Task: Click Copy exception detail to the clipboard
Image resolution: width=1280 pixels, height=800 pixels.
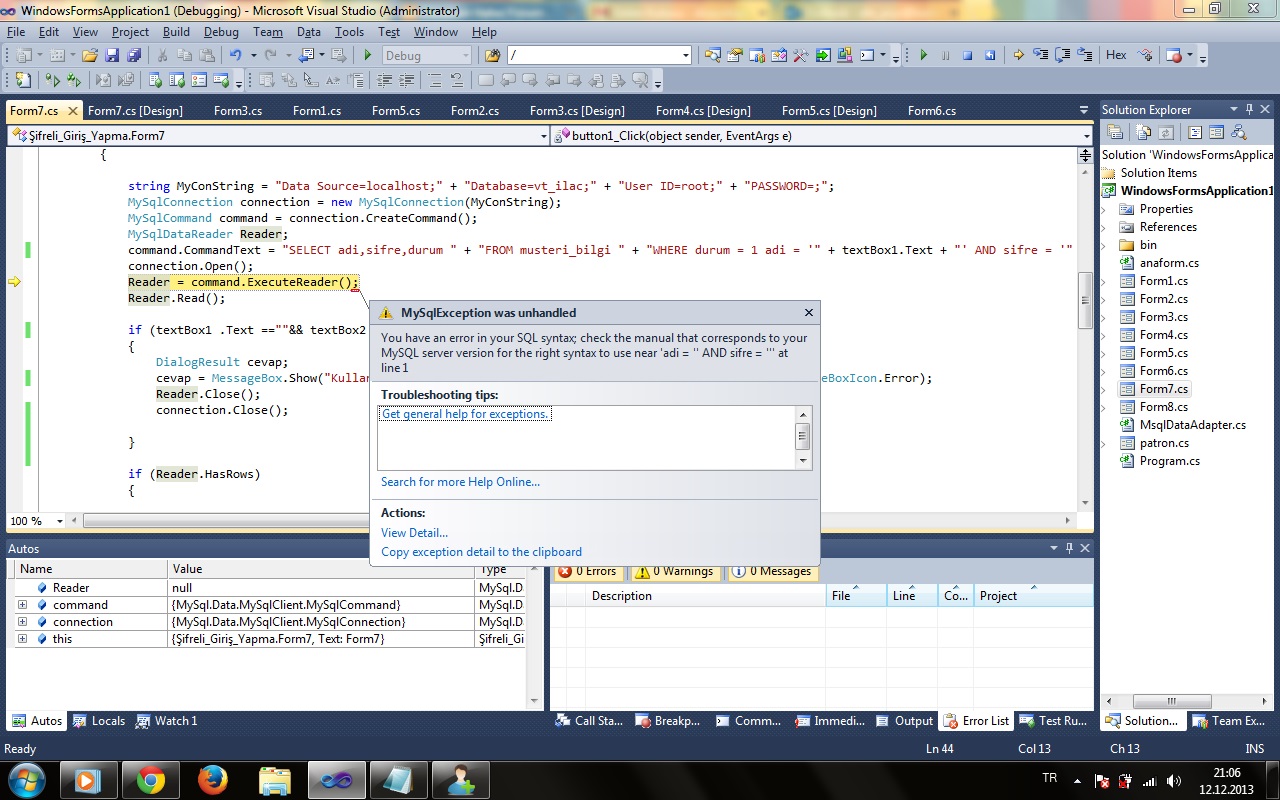Action: pos(481,552)
